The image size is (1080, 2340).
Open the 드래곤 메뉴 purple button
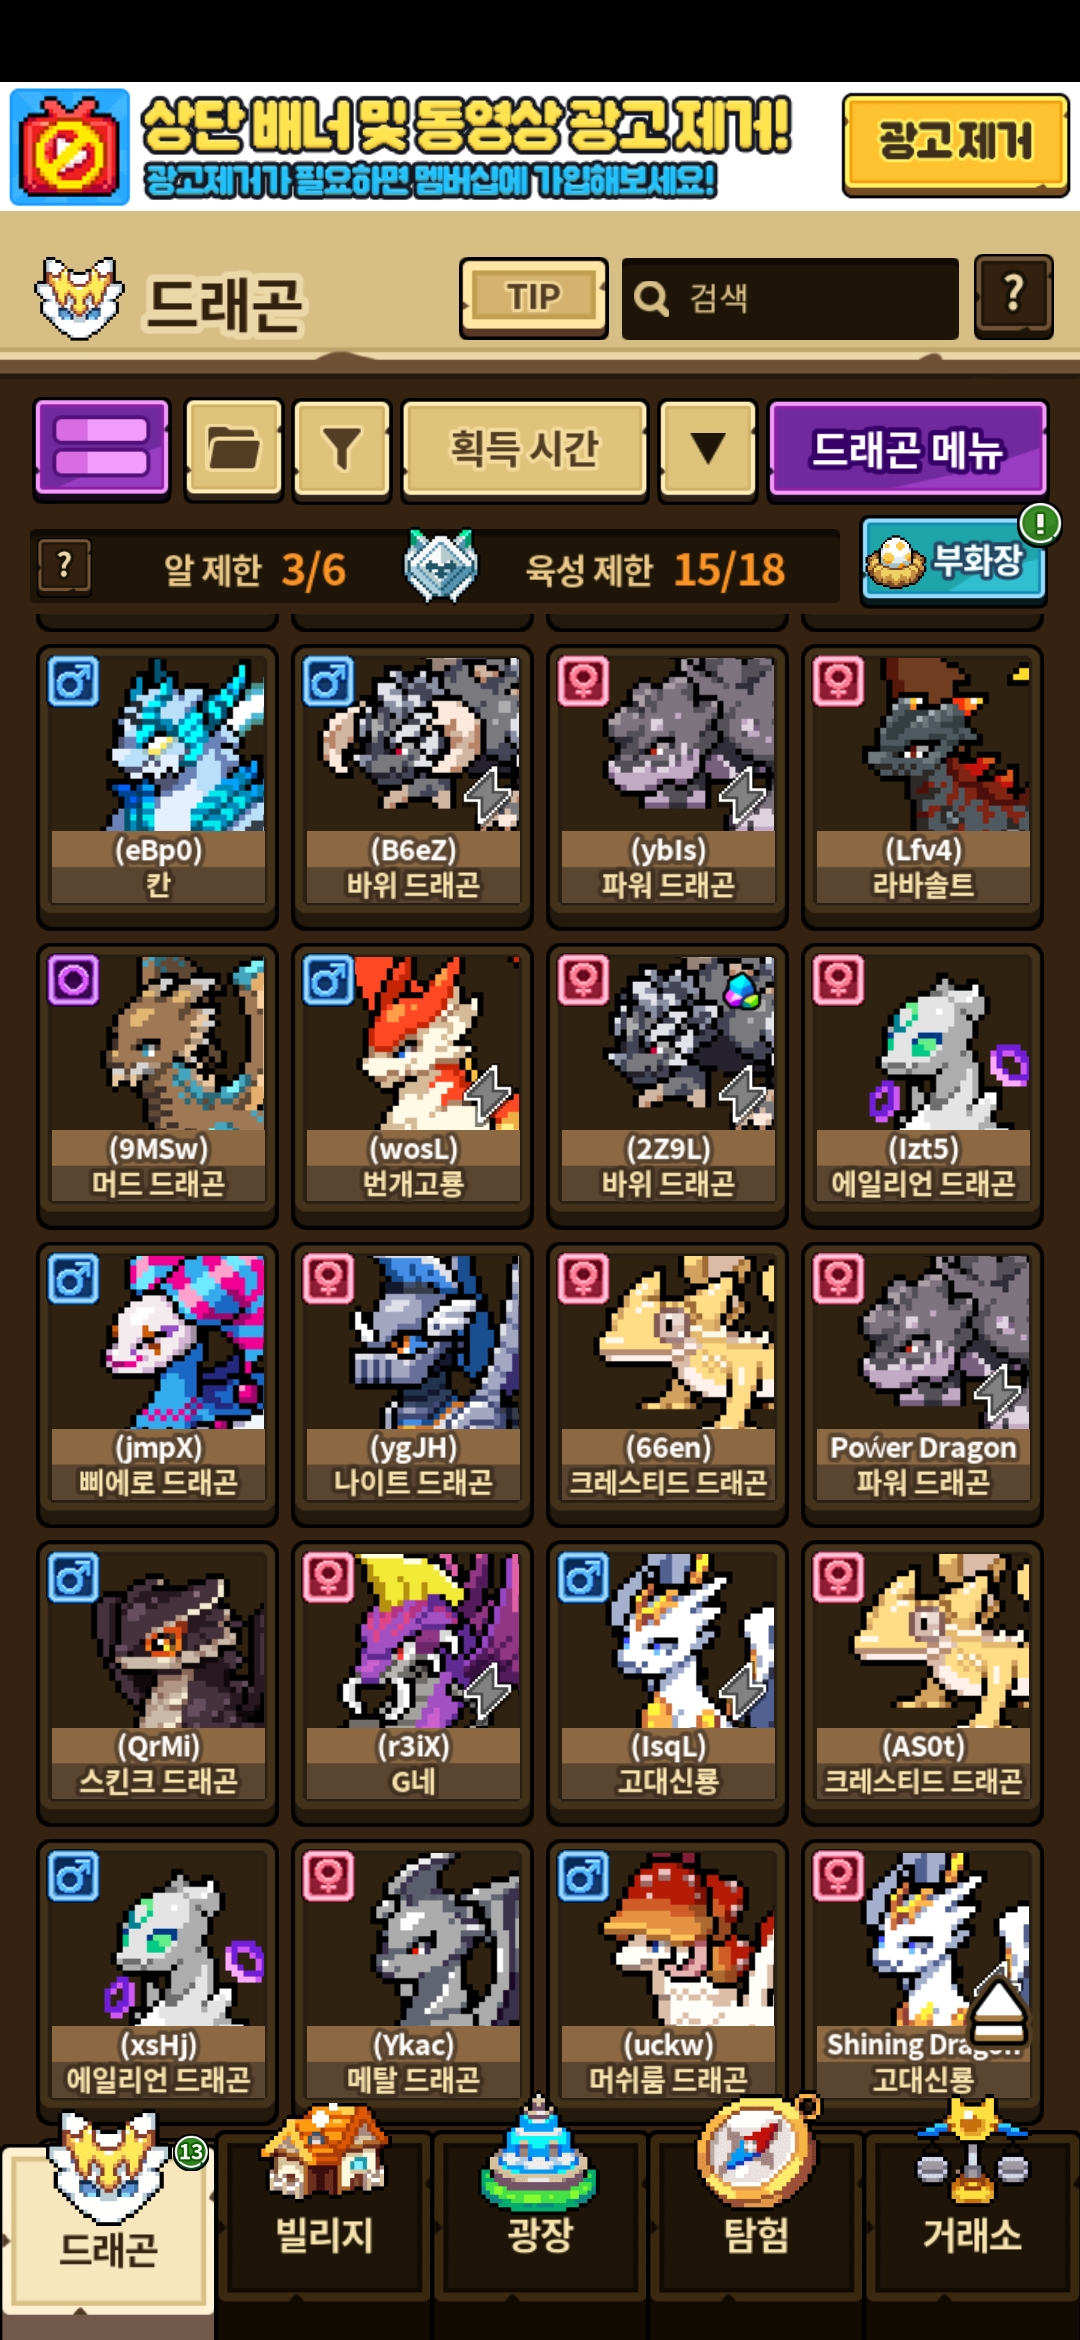point(908,447)
